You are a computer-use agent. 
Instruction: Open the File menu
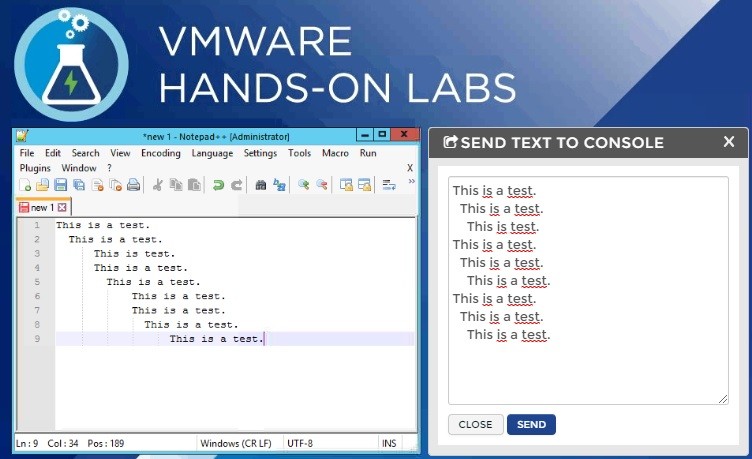coord(27,153)
